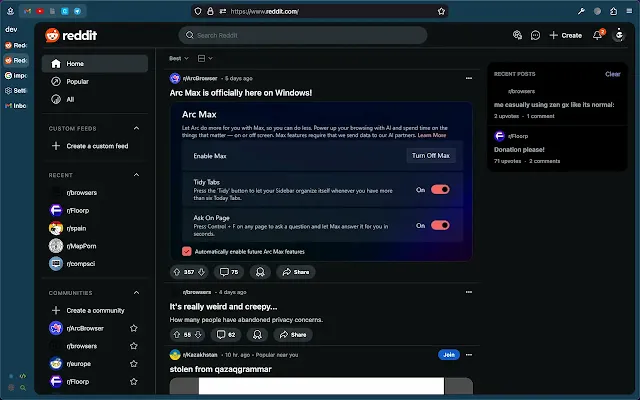Open the Gmail pinned tab icon
The image size is (640, 400).
[x=27, y=11]
